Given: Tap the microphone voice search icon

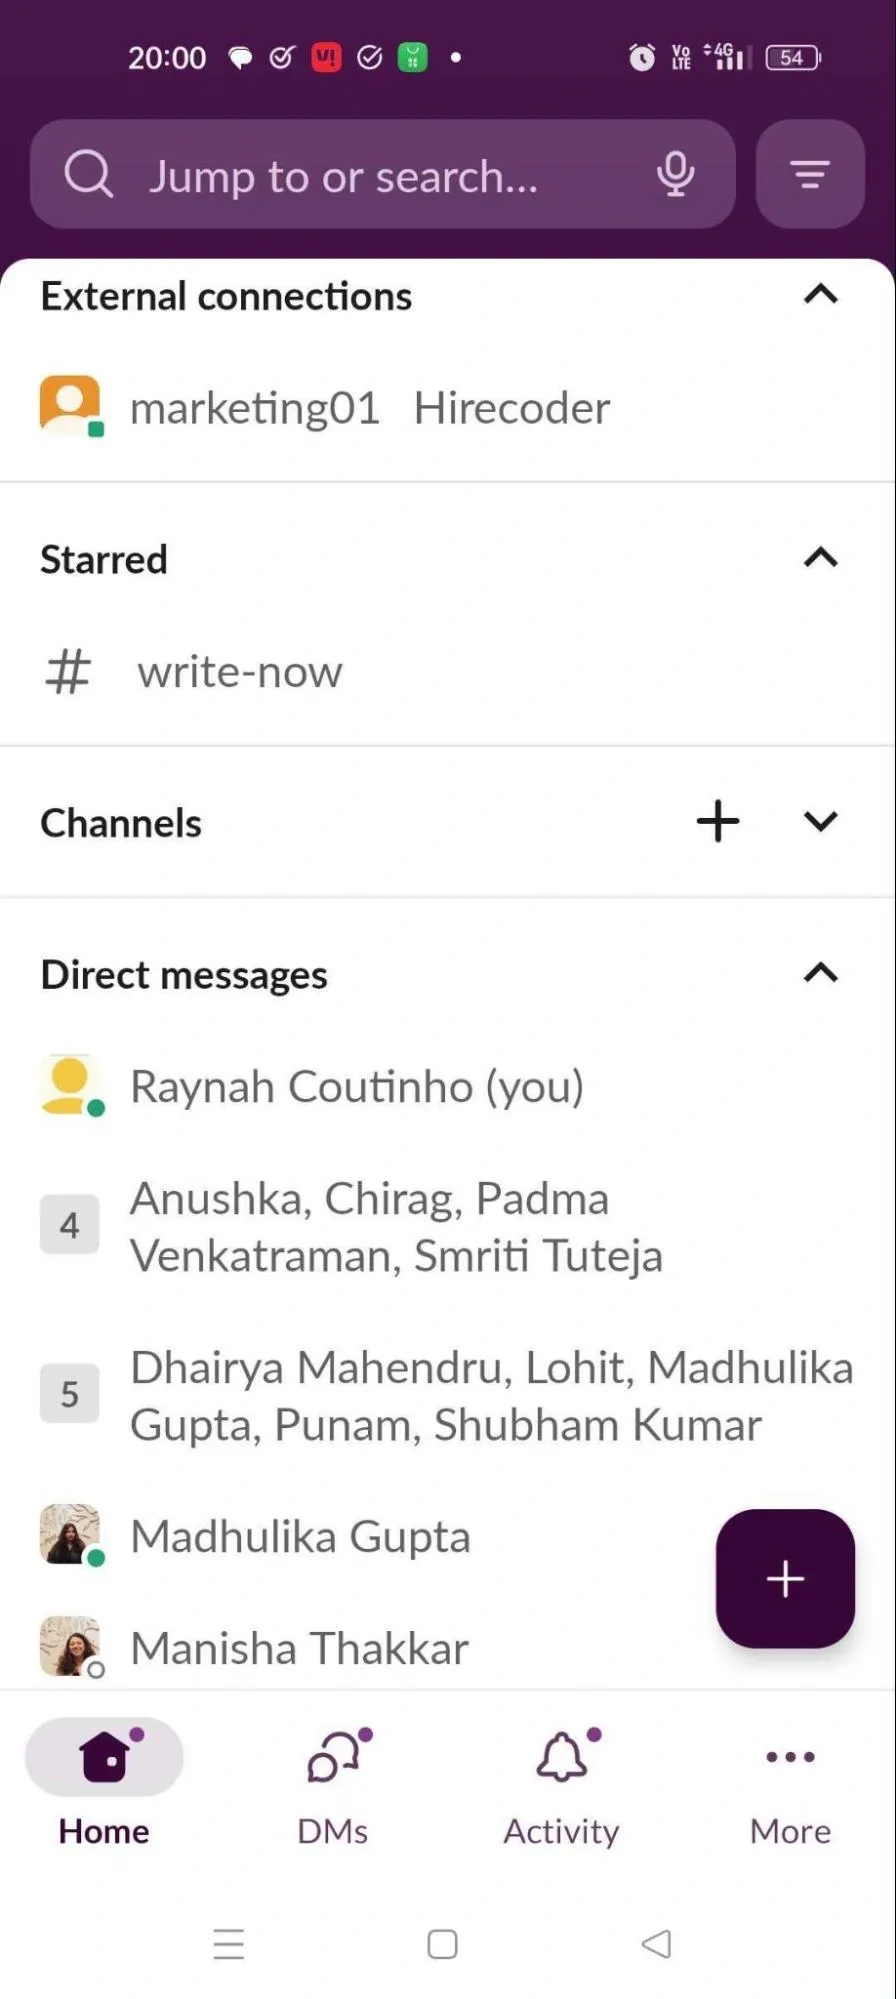Looking at the screenshot, I should tap(675, 174).
